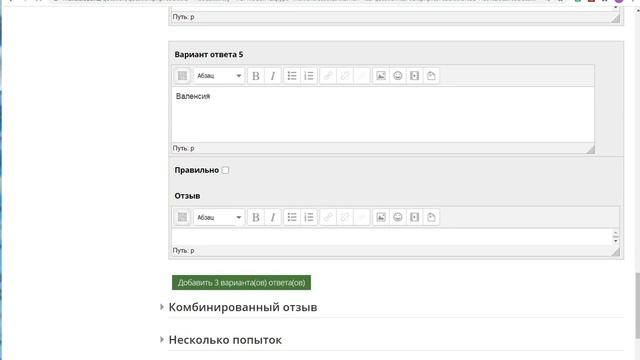The width and height of the screenshot is (640, 360).
Task: Remove link in Вариант ответа 5 editor
Action: (345, 76)
